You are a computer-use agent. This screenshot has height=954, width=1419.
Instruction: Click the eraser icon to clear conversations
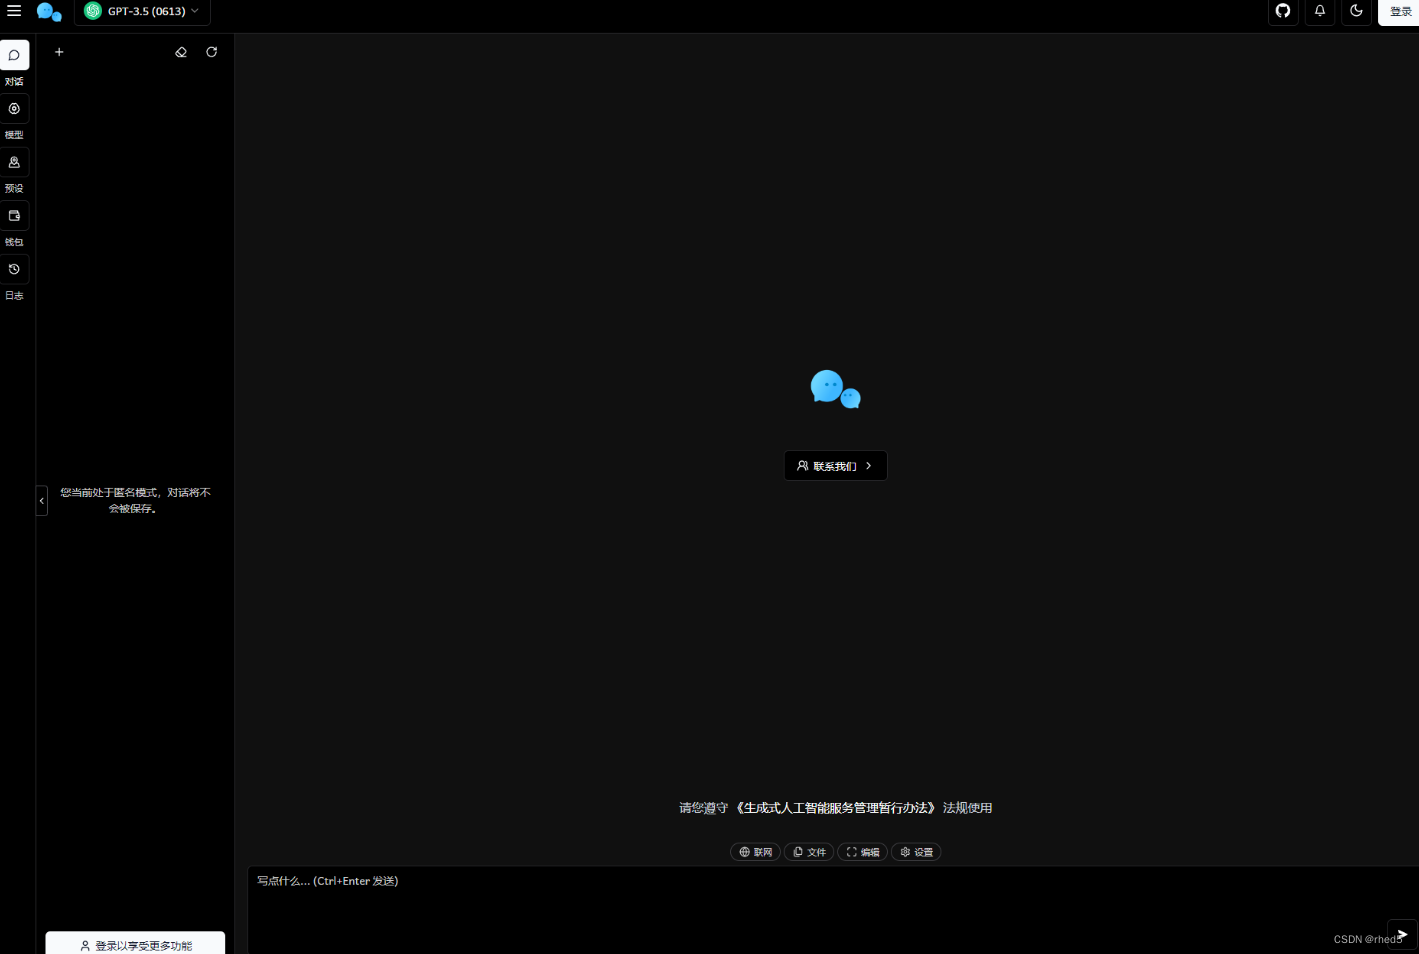point(181,52)
